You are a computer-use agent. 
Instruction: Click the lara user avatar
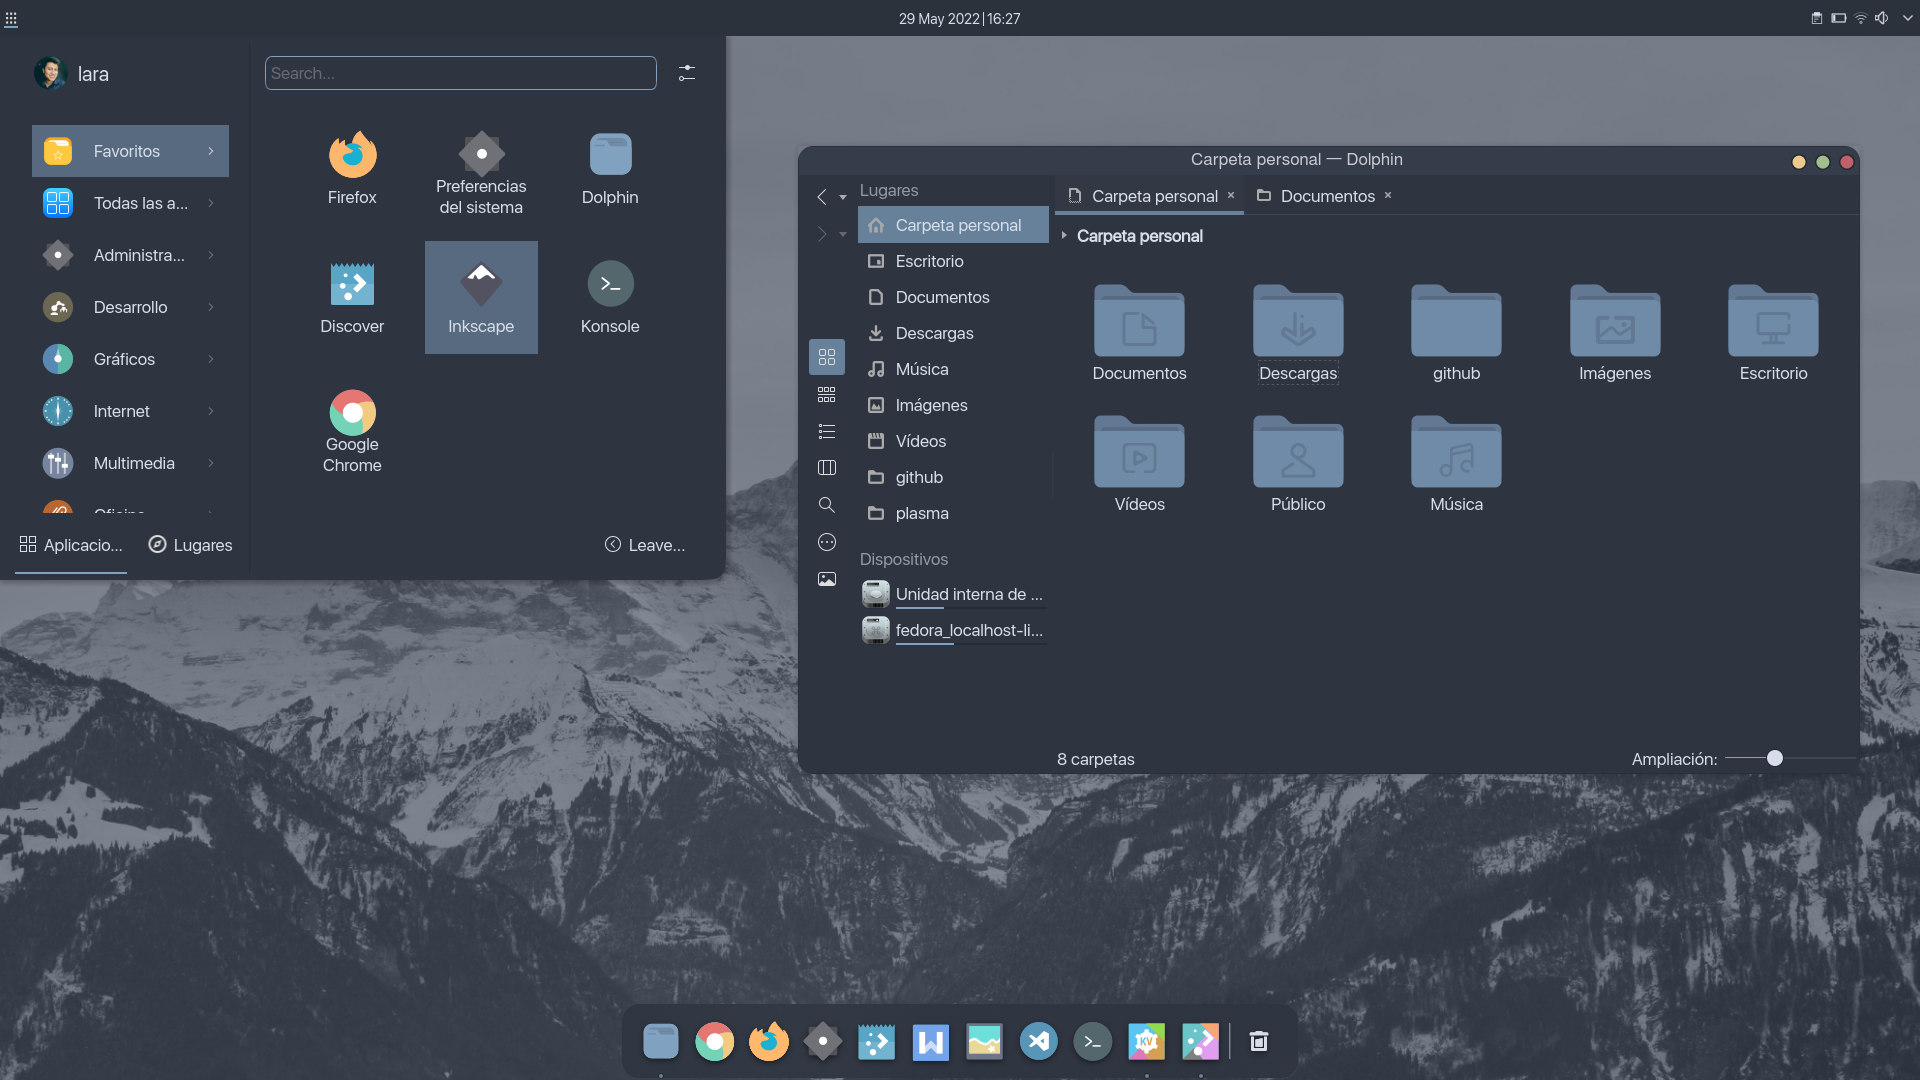50,73
